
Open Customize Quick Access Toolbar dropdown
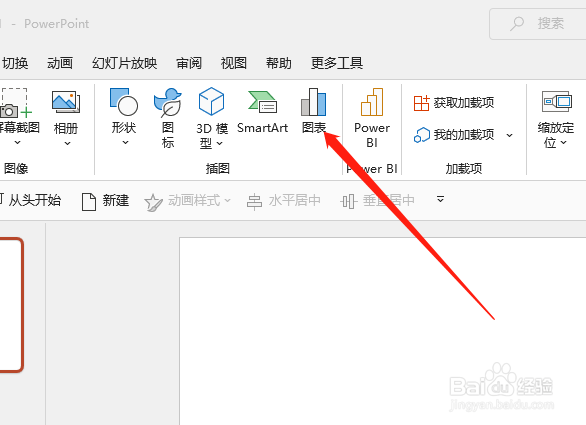pyautogui.click(x=441, y=199)
